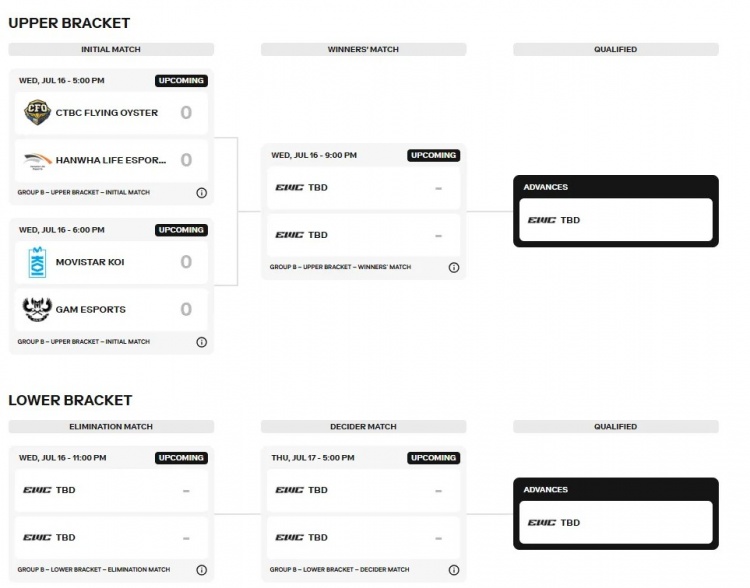Select the Elimination Match column header
This screenshot has height=588, width=750.
111,426
